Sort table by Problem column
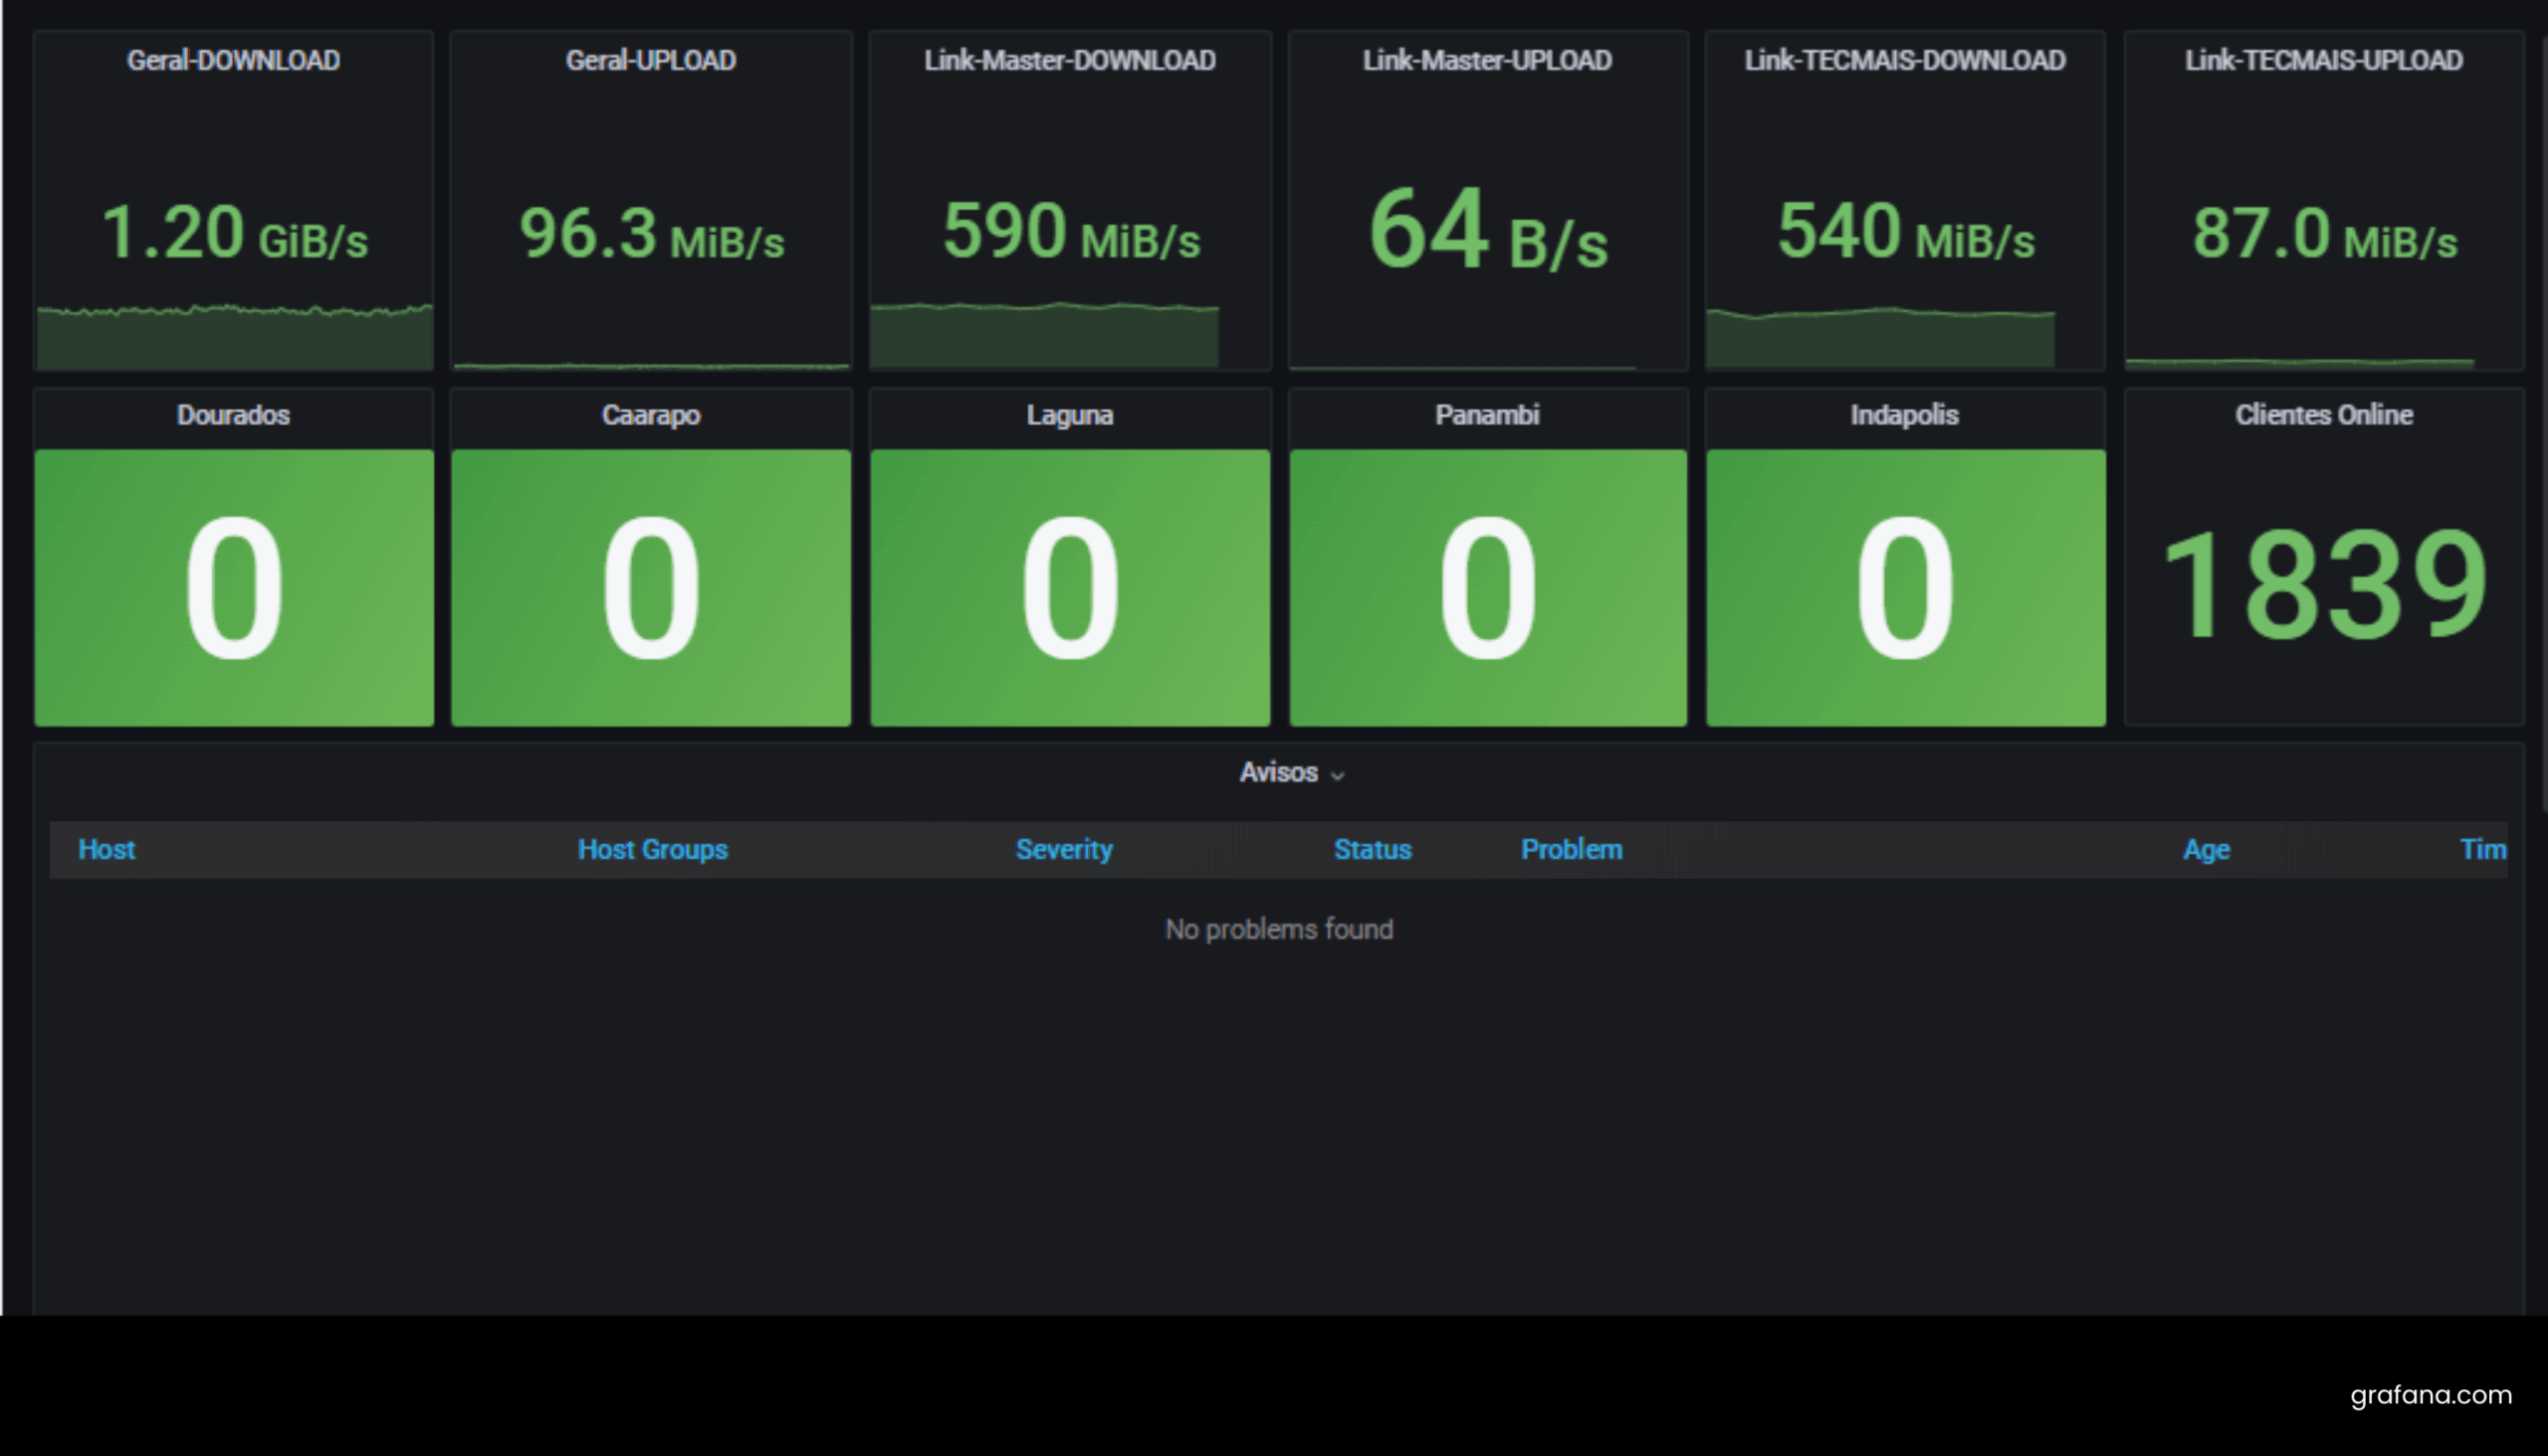This screenshot has width=2548, height=1456. [1571, 849]
